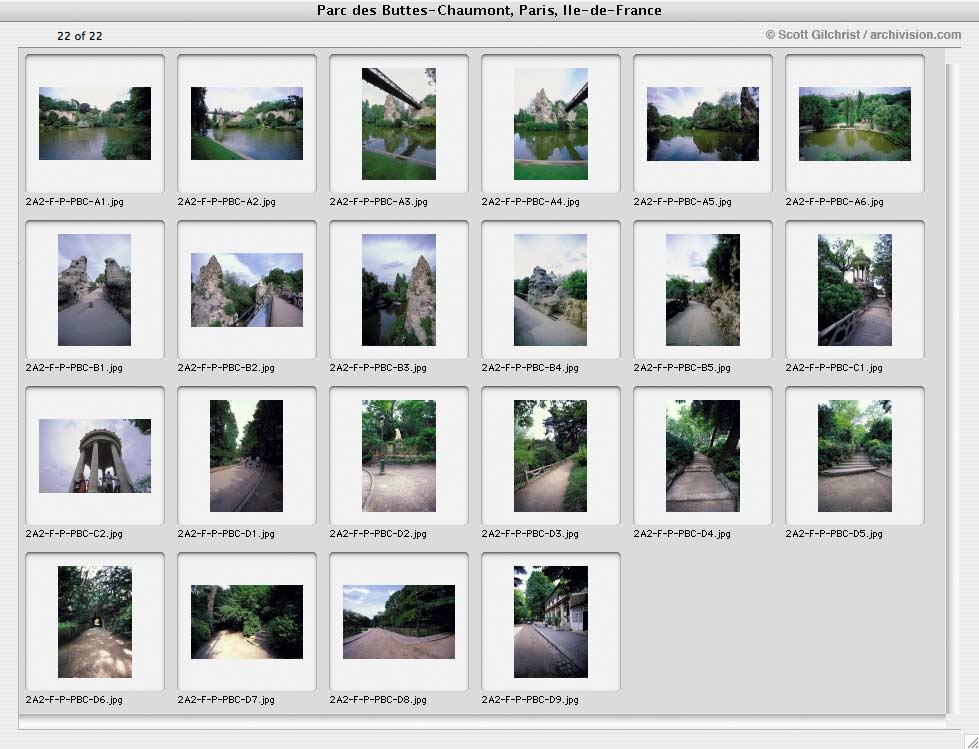Viewport: 979px width, 749px height.
Task: Click filename label 2A2-F-P-PBC-D2.jpg
Action: pos(378,534)
